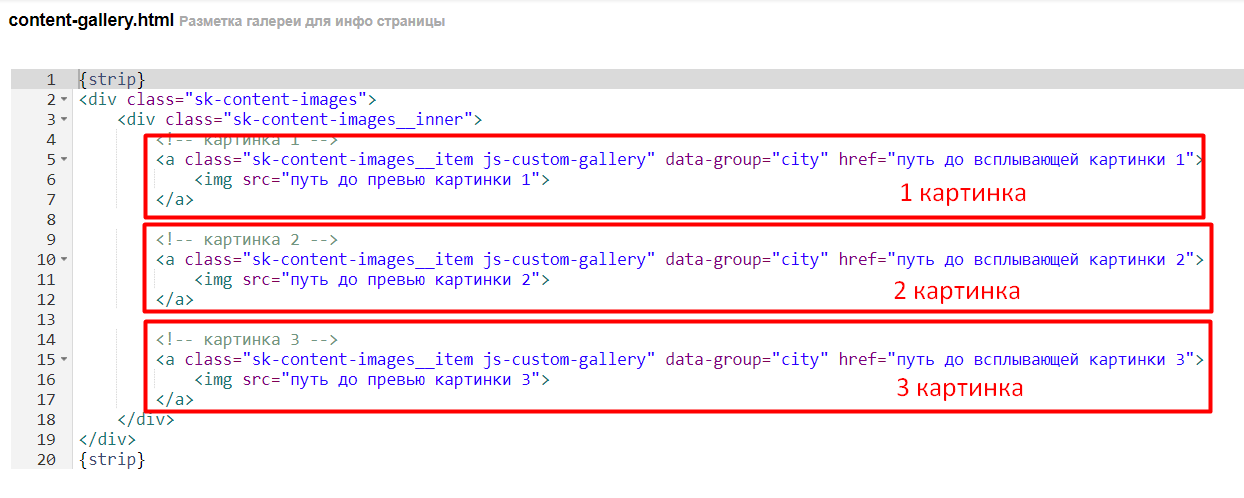The width and height of the screenshot is (1244, 498).
Task: Select line number 20 in the gutter
Action: click(46, 459)
